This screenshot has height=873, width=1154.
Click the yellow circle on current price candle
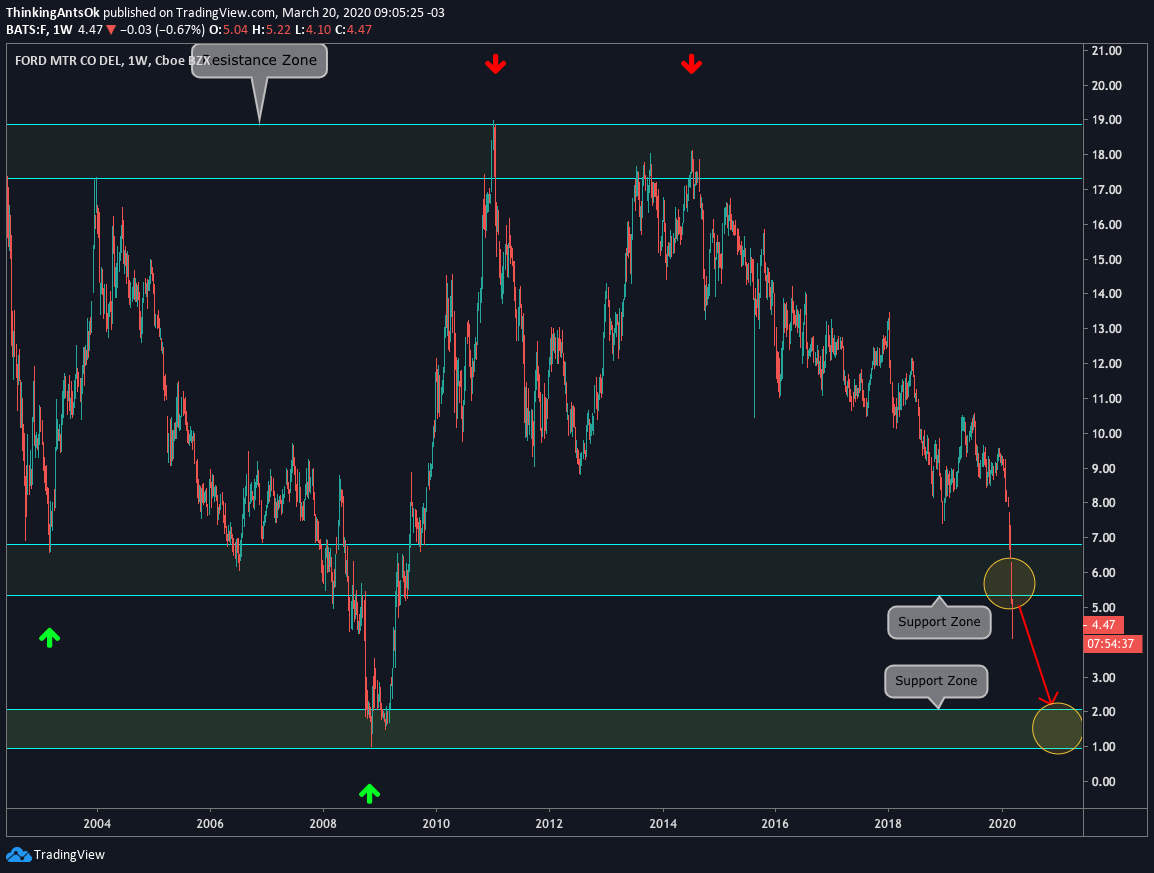point(1010,584)
